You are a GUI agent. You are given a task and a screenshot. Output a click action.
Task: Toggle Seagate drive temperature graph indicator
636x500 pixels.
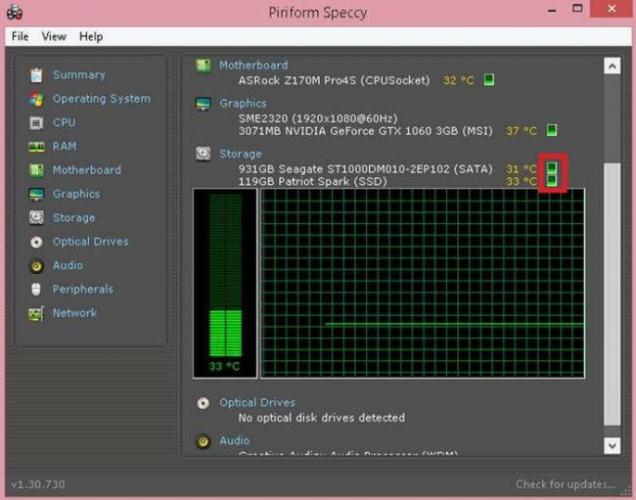point(551,168)
